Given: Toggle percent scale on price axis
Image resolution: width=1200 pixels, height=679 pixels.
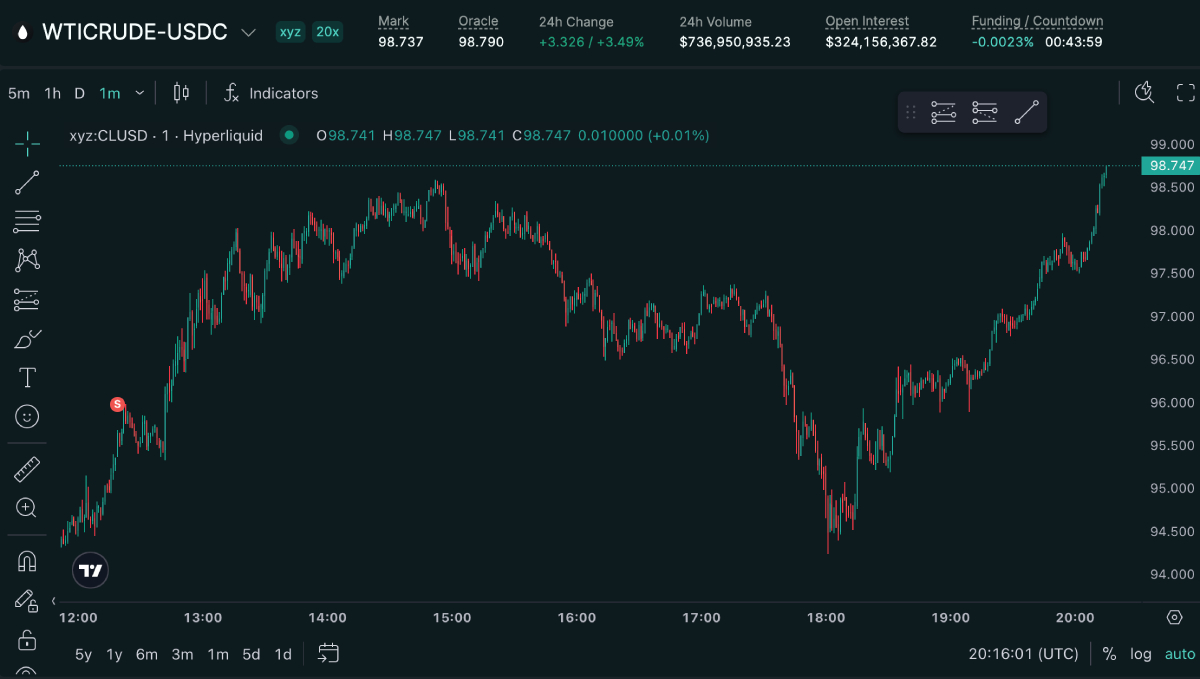Looking at the screenshot, I should pyautogui.click(x=1109, y=654).
